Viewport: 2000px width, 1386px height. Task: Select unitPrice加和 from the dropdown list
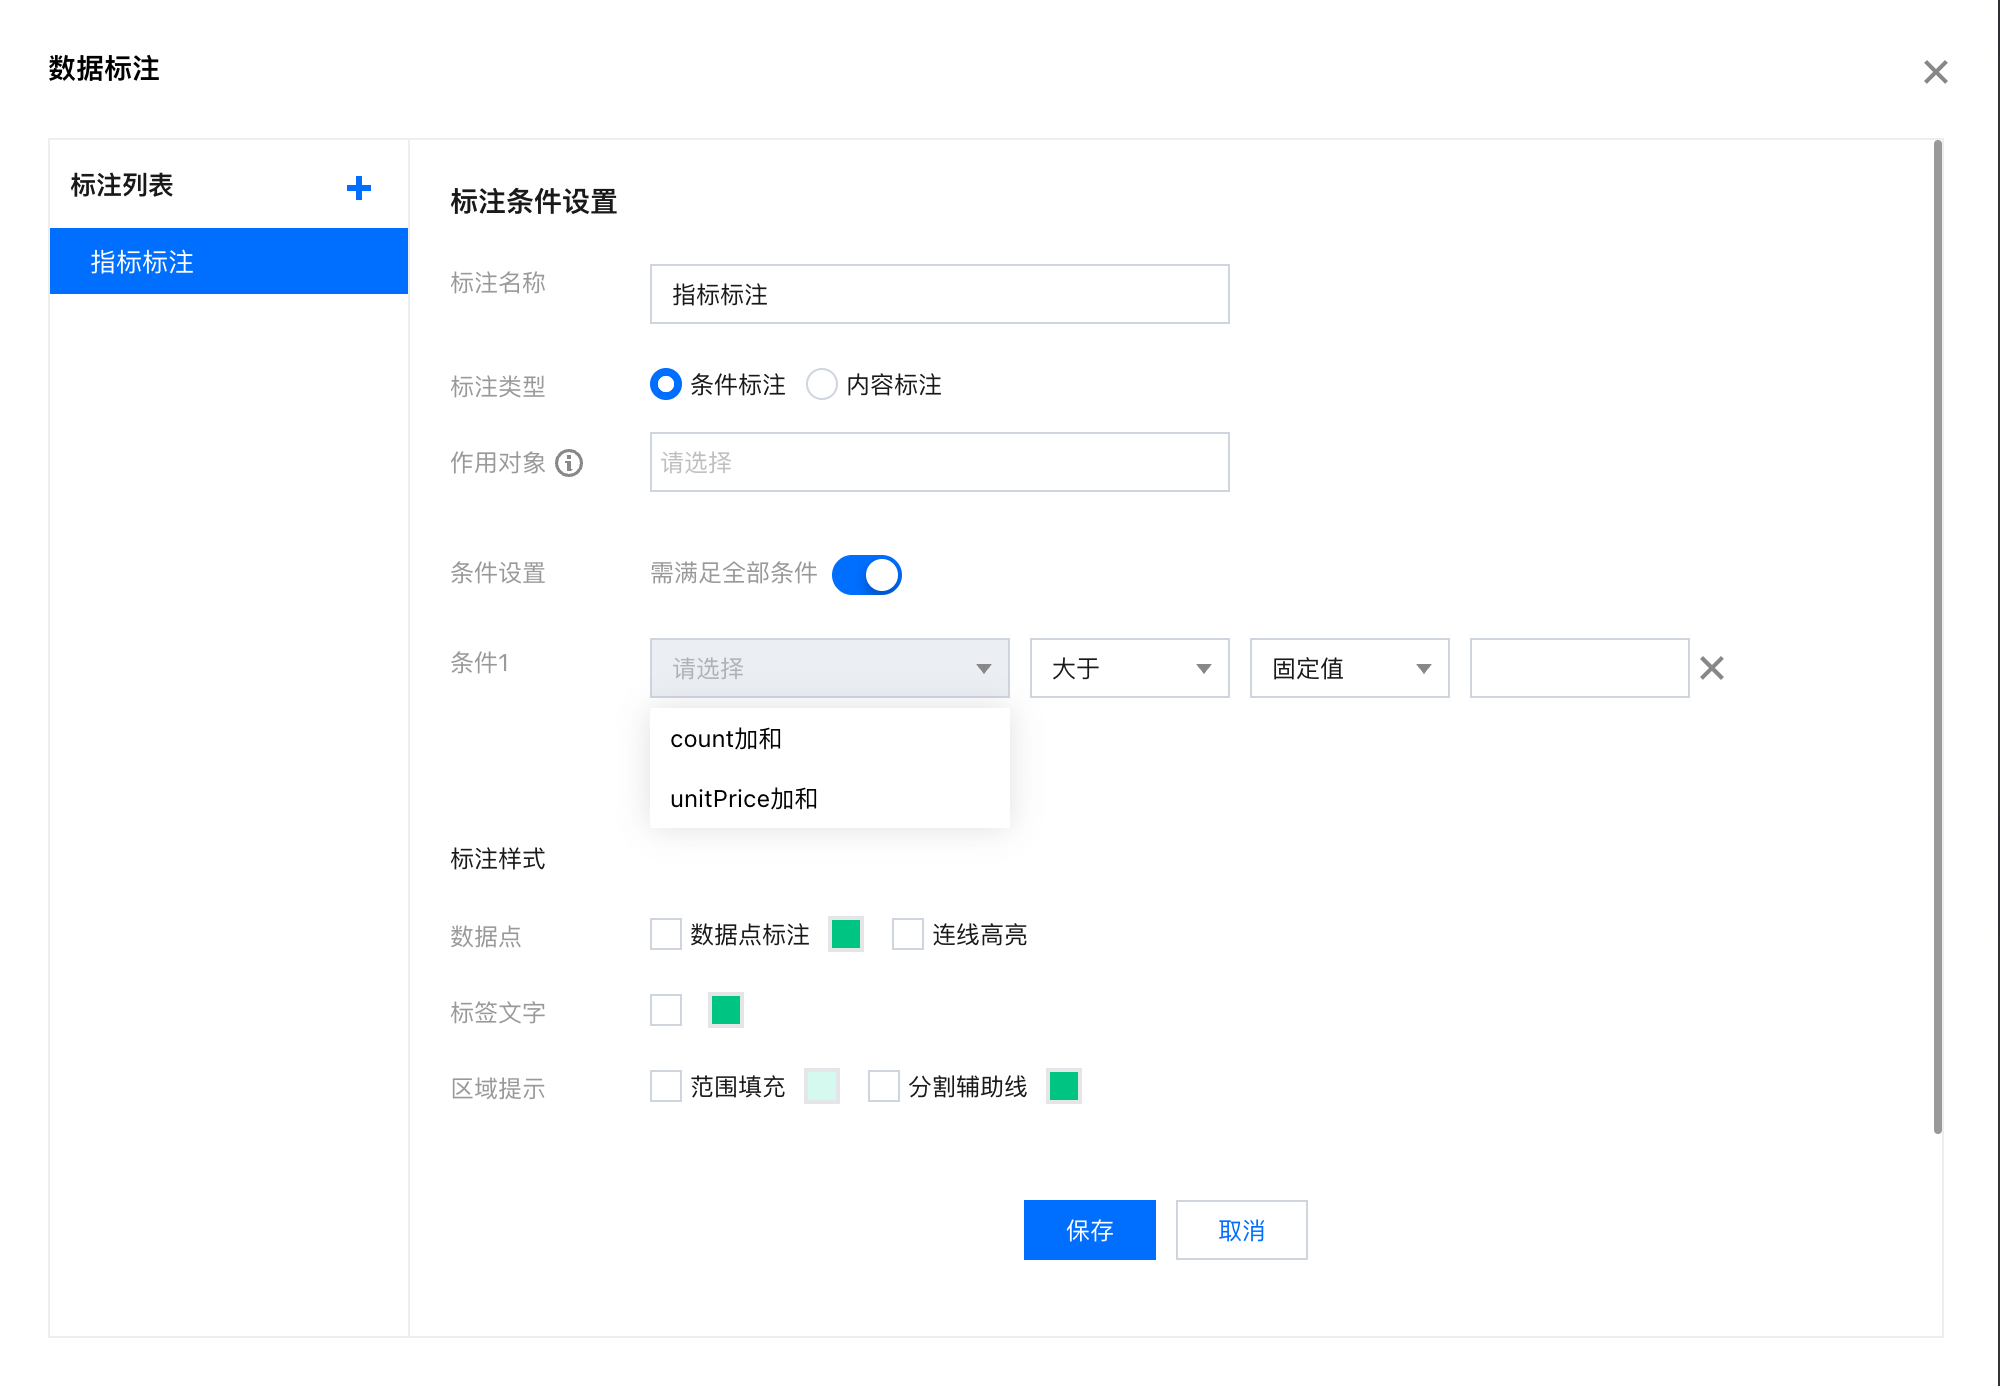(x=742, y=798)
